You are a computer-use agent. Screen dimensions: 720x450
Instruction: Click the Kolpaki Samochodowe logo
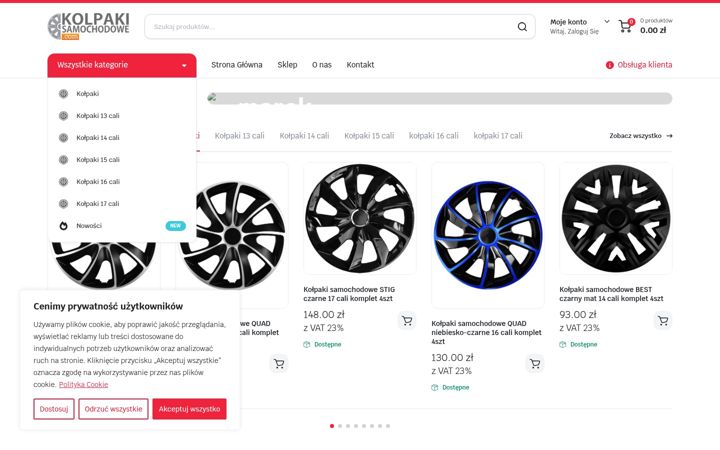88,26
